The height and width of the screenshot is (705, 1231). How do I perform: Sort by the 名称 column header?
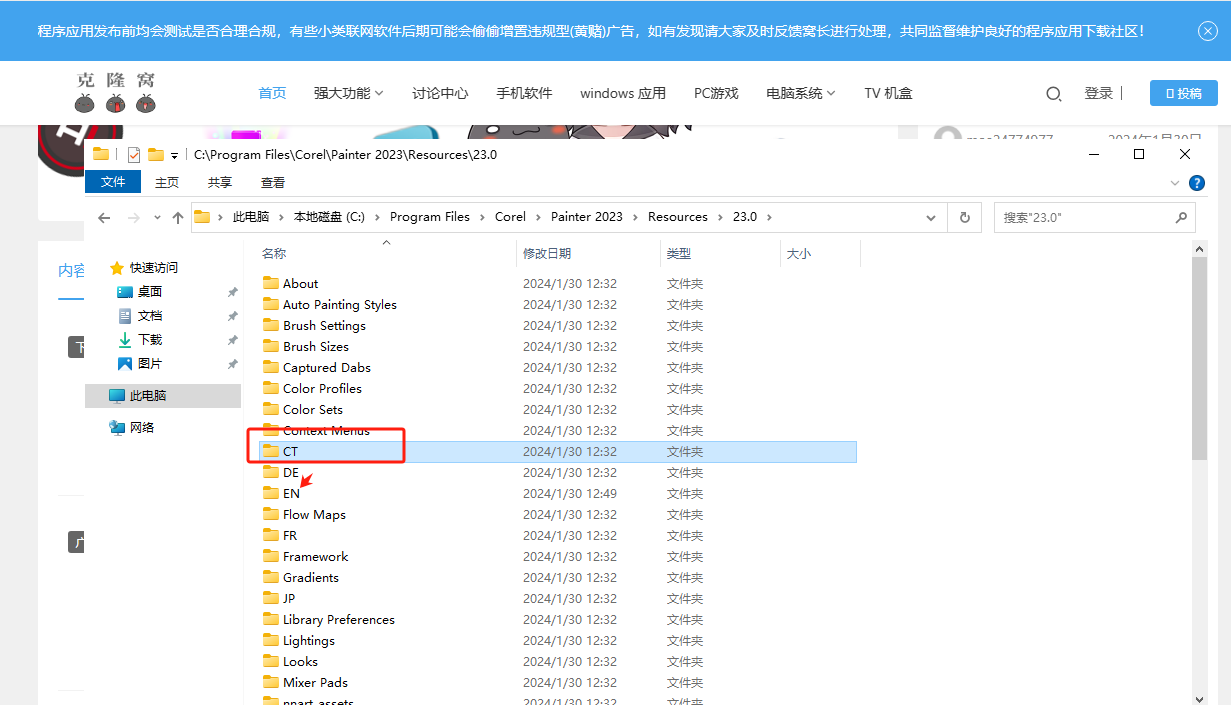tap(274, 254)
